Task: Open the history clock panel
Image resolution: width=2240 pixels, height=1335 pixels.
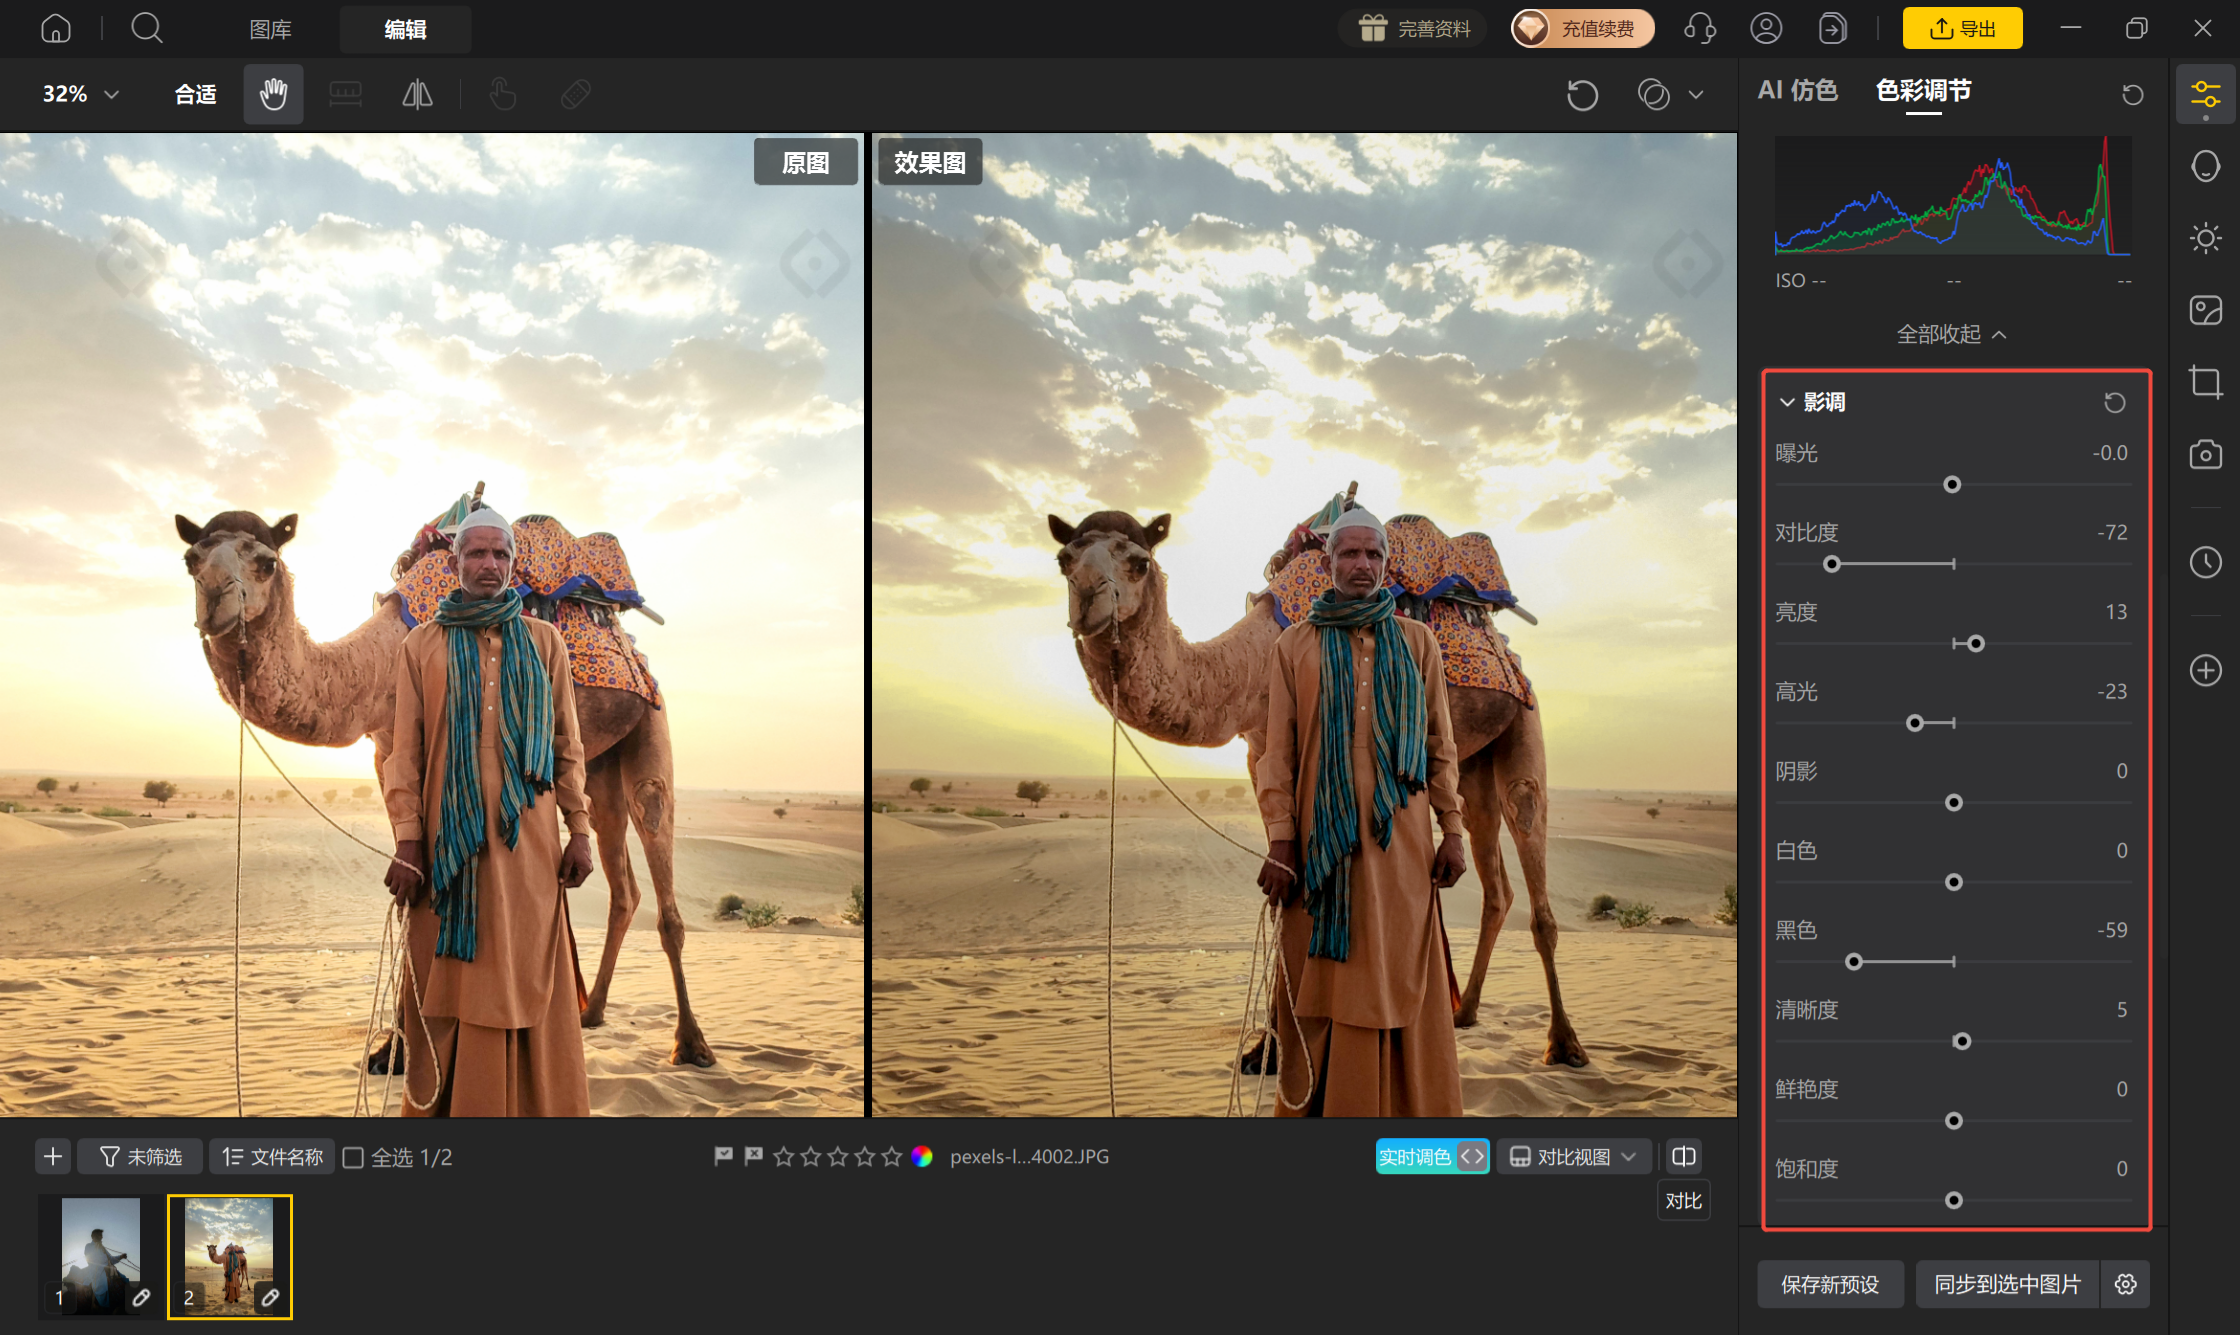Action: [2205, 562]
